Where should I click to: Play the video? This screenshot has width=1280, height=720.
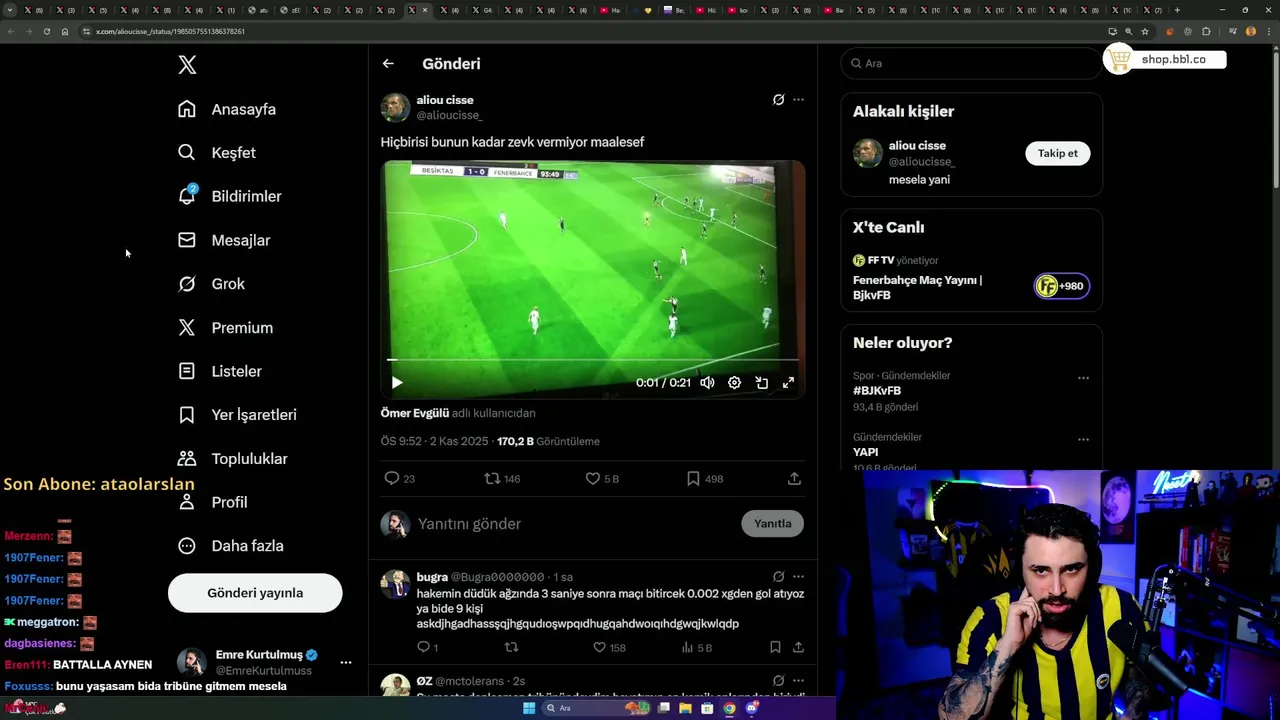[x=397, y=382]
